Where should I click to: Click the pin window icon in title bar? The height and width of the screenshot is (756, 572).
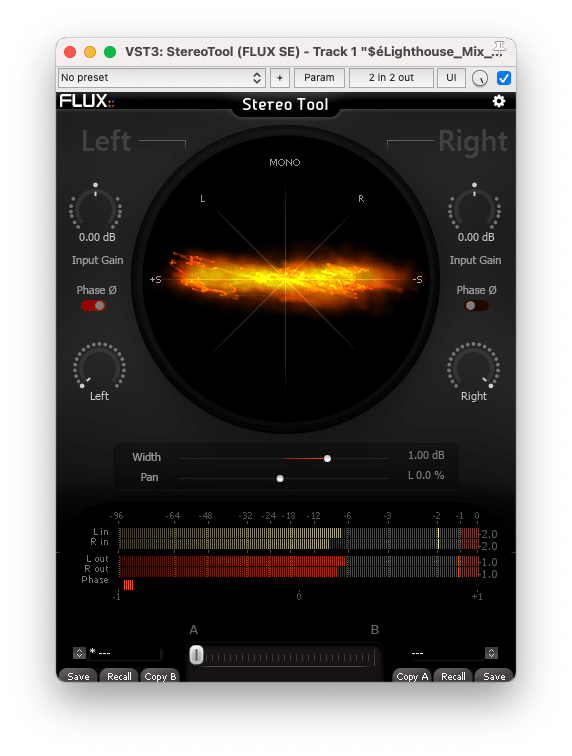tap(499, 49)
